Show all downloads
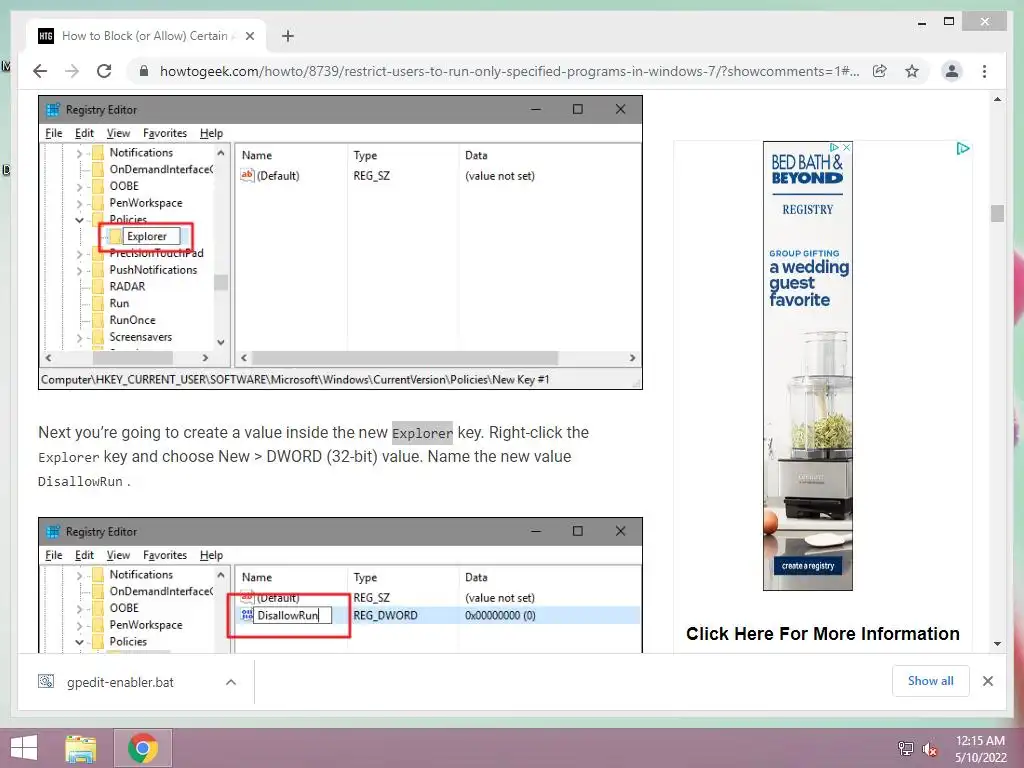The width and height of the screenshot is (1024, 768). [930, 680]
